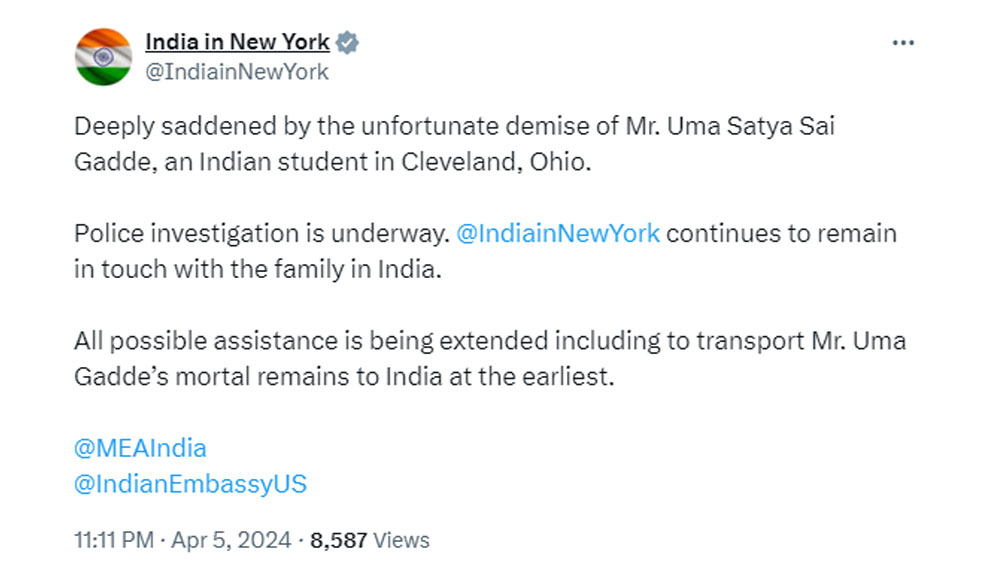Viewport: 1000px width, 563px height.
Task: Click the words 'continues to remain'
Action: coord(783,233)
